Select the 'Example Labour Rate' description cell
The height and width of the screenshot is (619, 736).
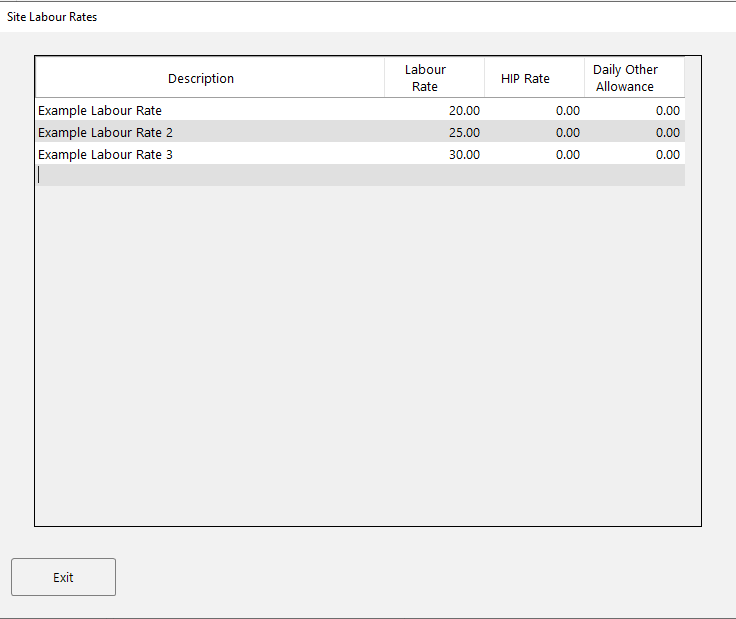pyautogui.click(x=210, y=109)
